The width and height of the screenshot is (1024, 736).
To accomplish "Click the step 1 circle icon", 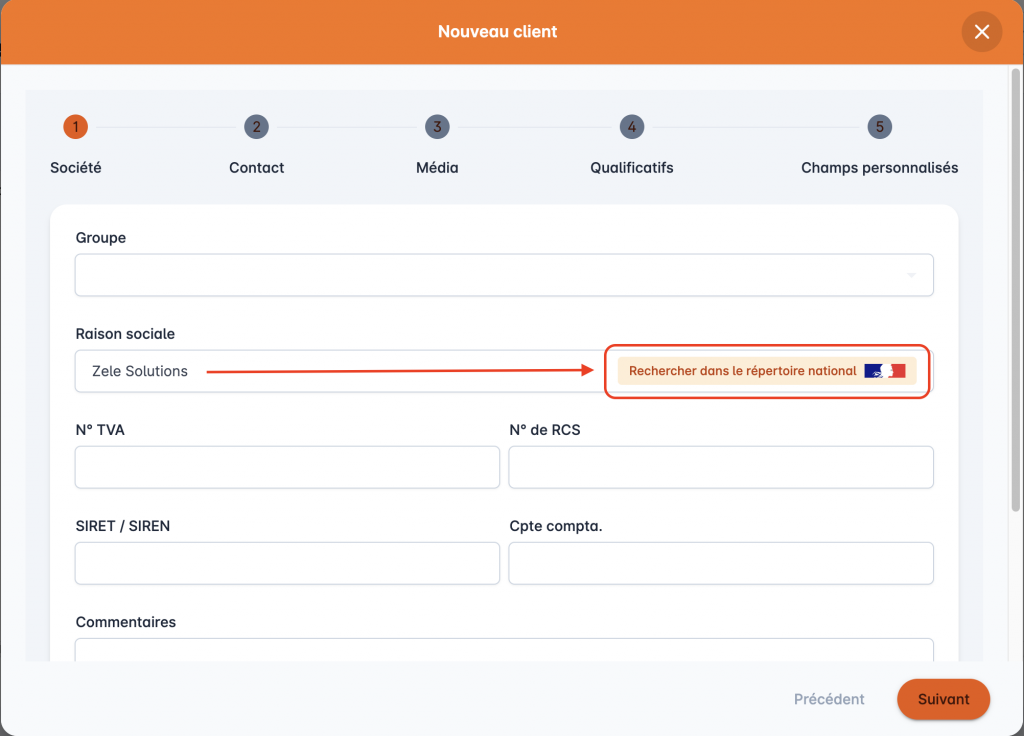I will click(75, 127).
